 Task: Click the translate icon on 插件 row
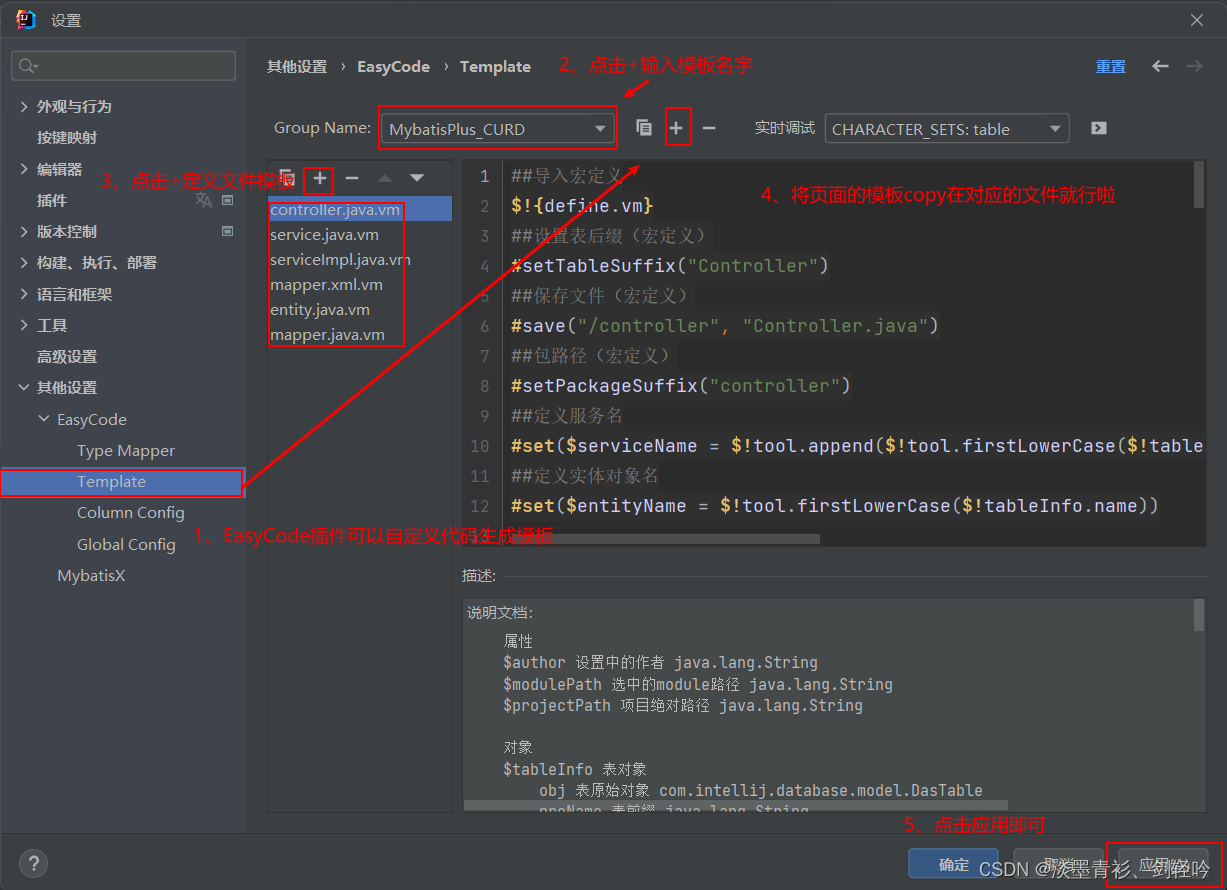click(203, 200)
